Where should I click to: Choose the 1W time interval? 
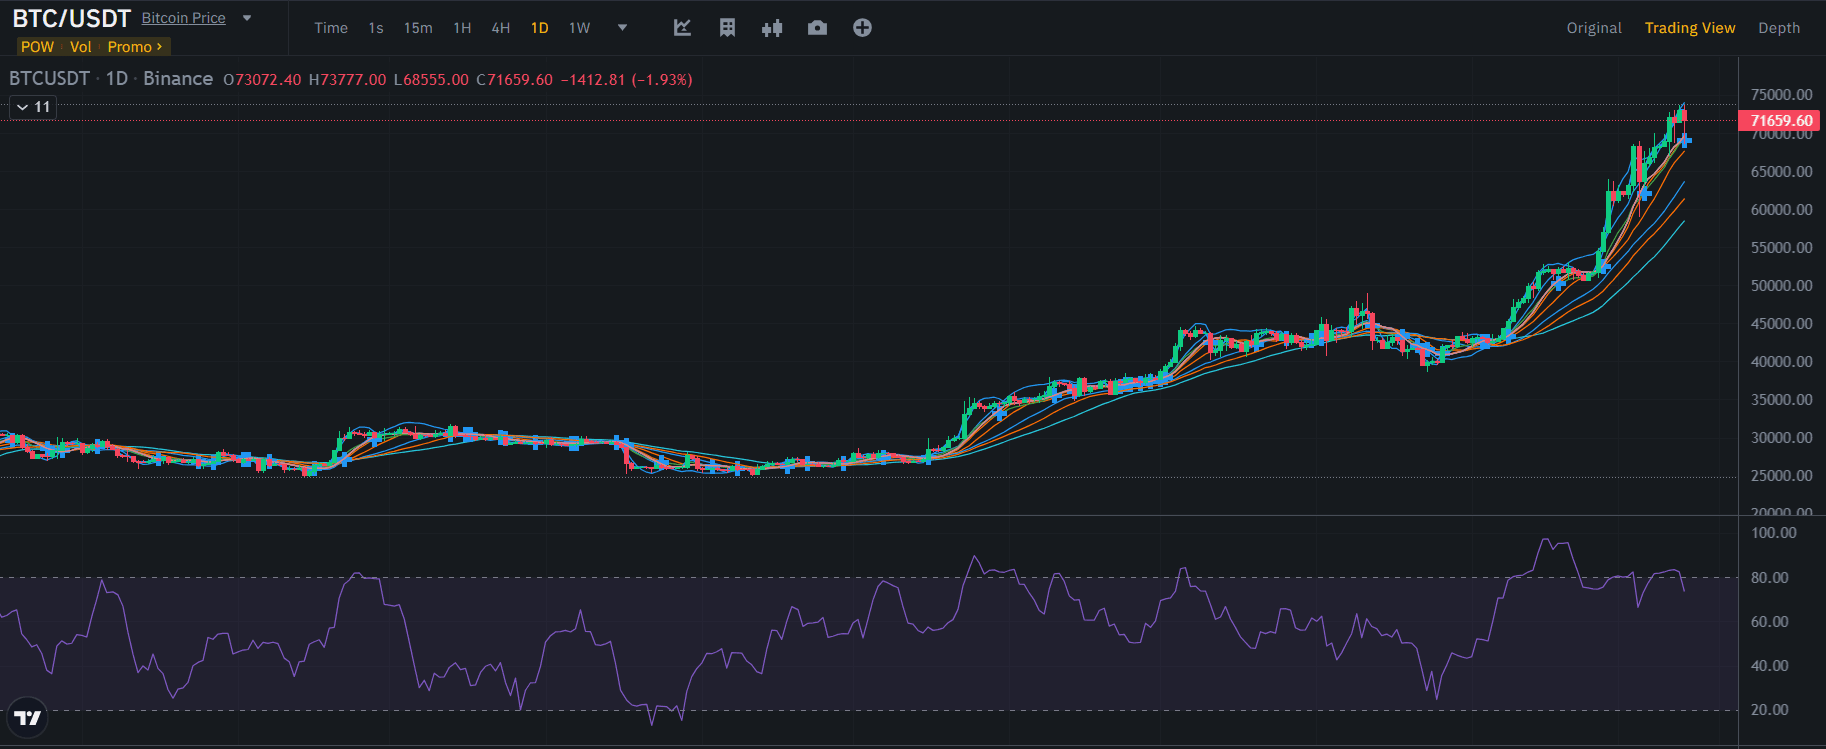(580, 28)
